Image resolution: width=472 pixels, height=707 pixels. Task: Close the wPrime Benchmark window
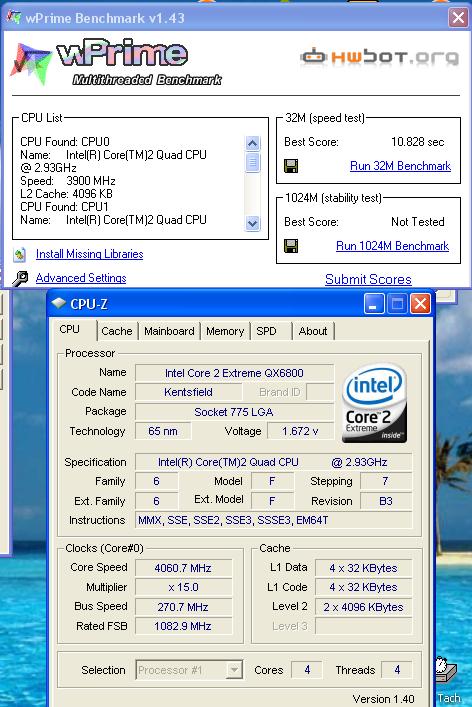pyautogui.click(x=458, y=18)
